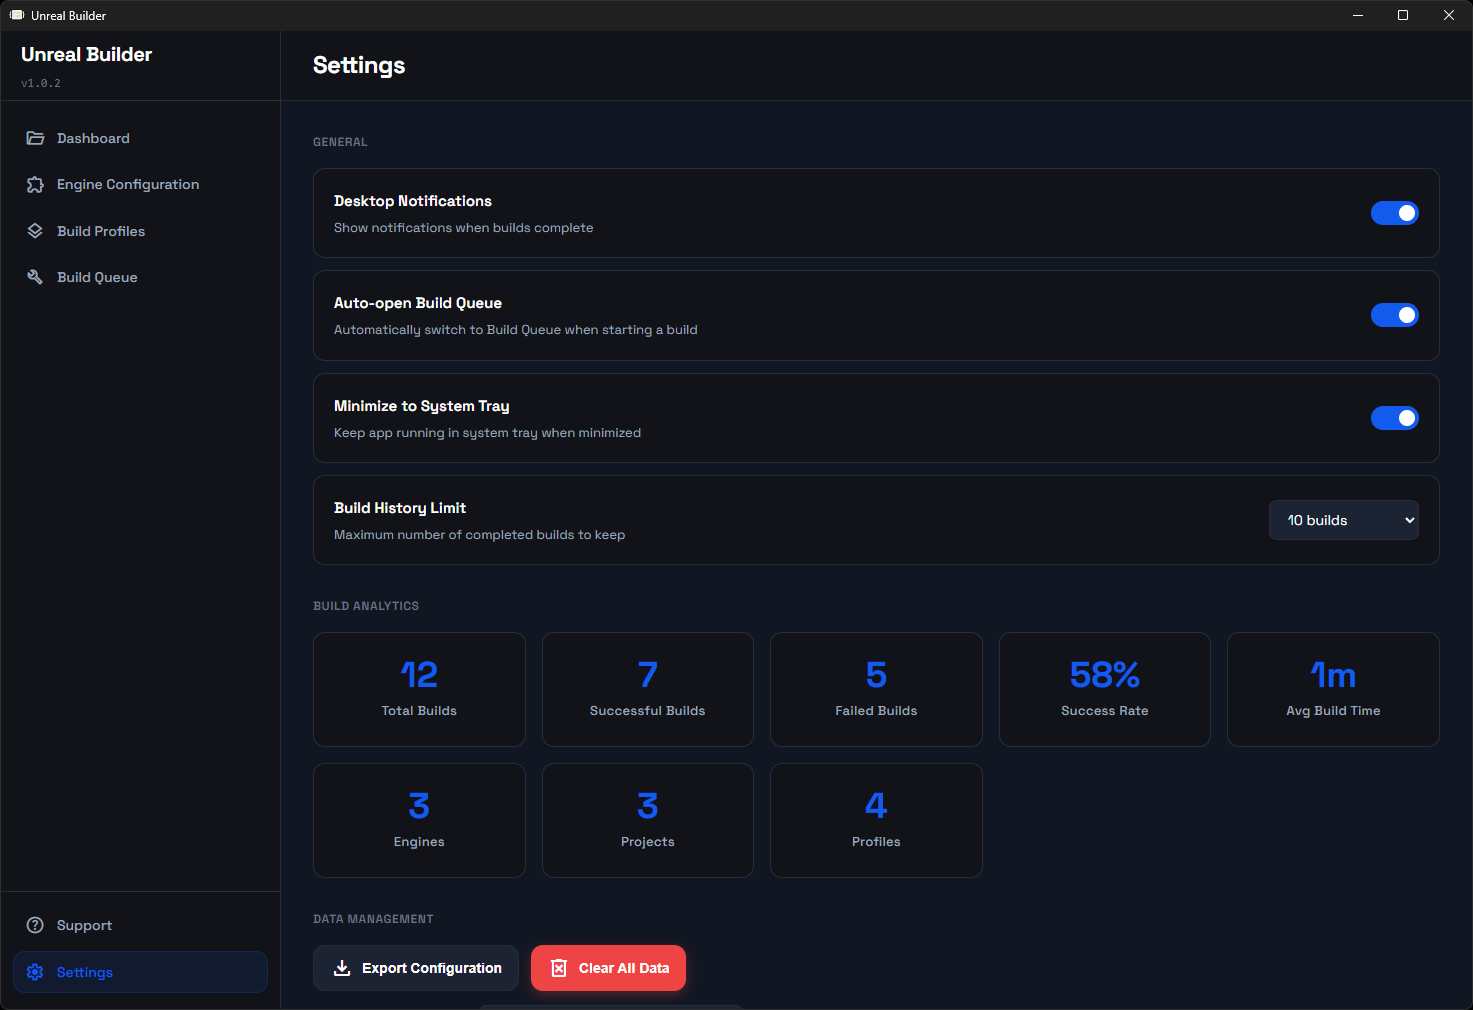This screenshot has width=1473, height=1010.
Task: Click 'Keep app running in system tray' description
Action: click(x=488, y=433)
